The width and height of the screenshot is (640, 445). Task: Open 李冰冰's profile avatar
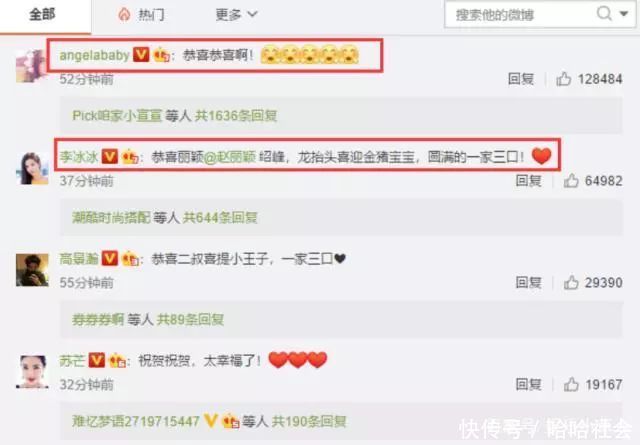[x=32, y=168]
